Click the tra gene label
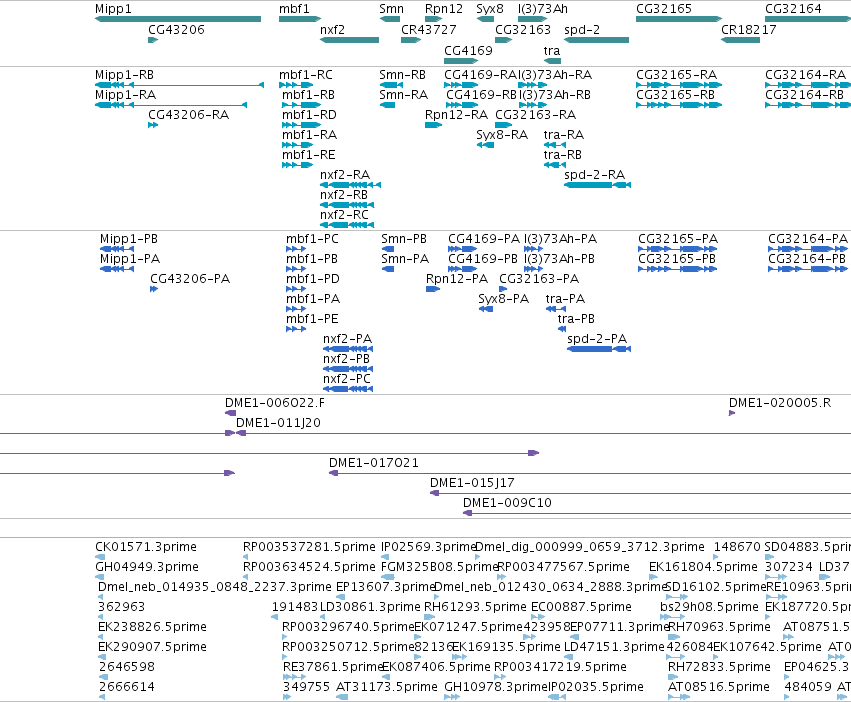 tap(552, 50)
